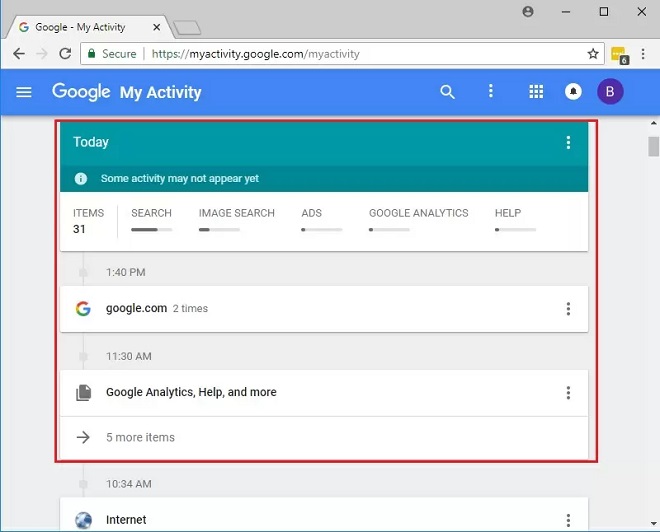The image size is (660, 532).
Task: Open options for Google Analytics, Help entry
Action: coord(568,393)
